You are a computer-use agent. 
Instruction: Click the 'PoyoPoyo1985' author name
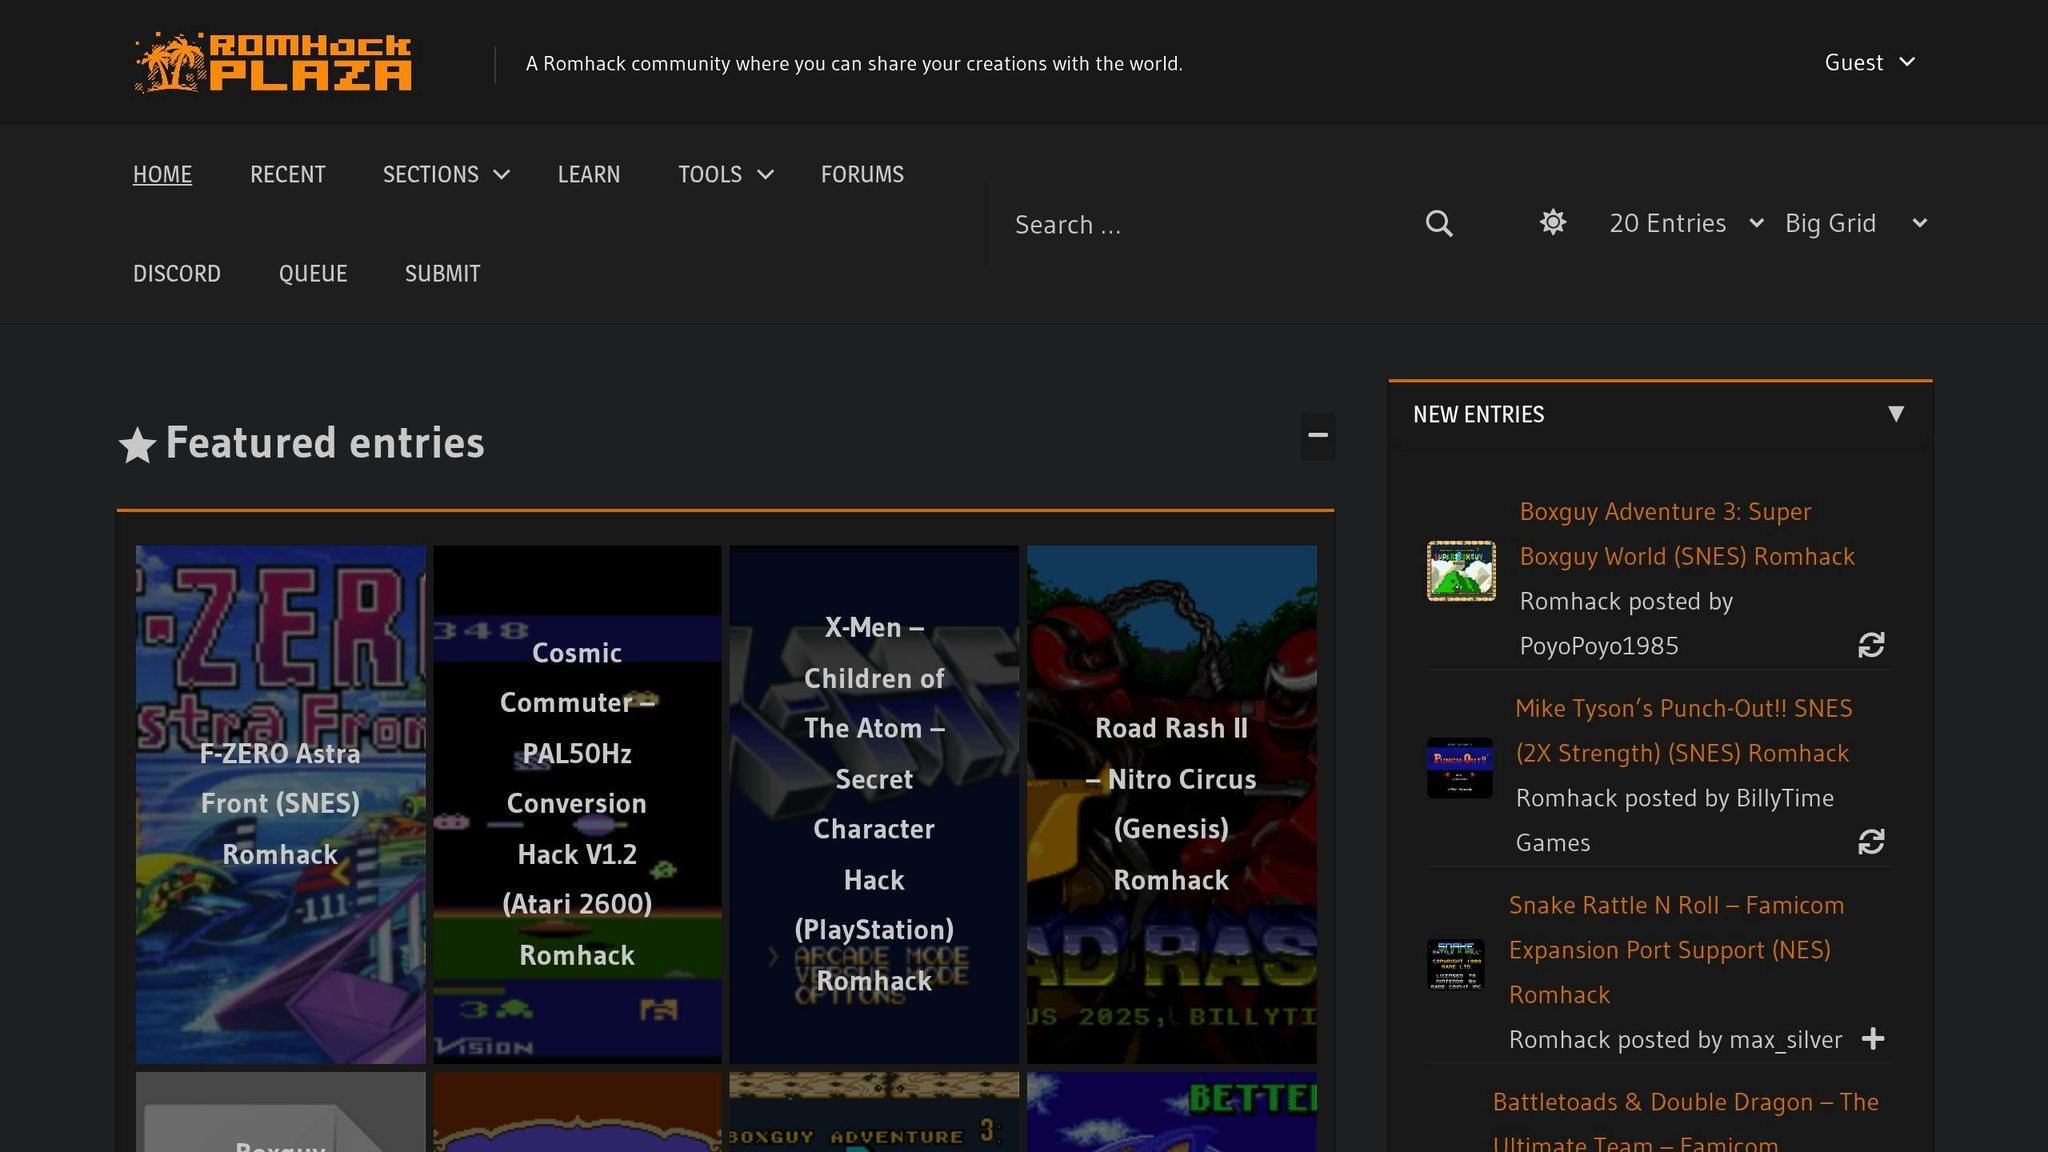(x=1599, y=646)
